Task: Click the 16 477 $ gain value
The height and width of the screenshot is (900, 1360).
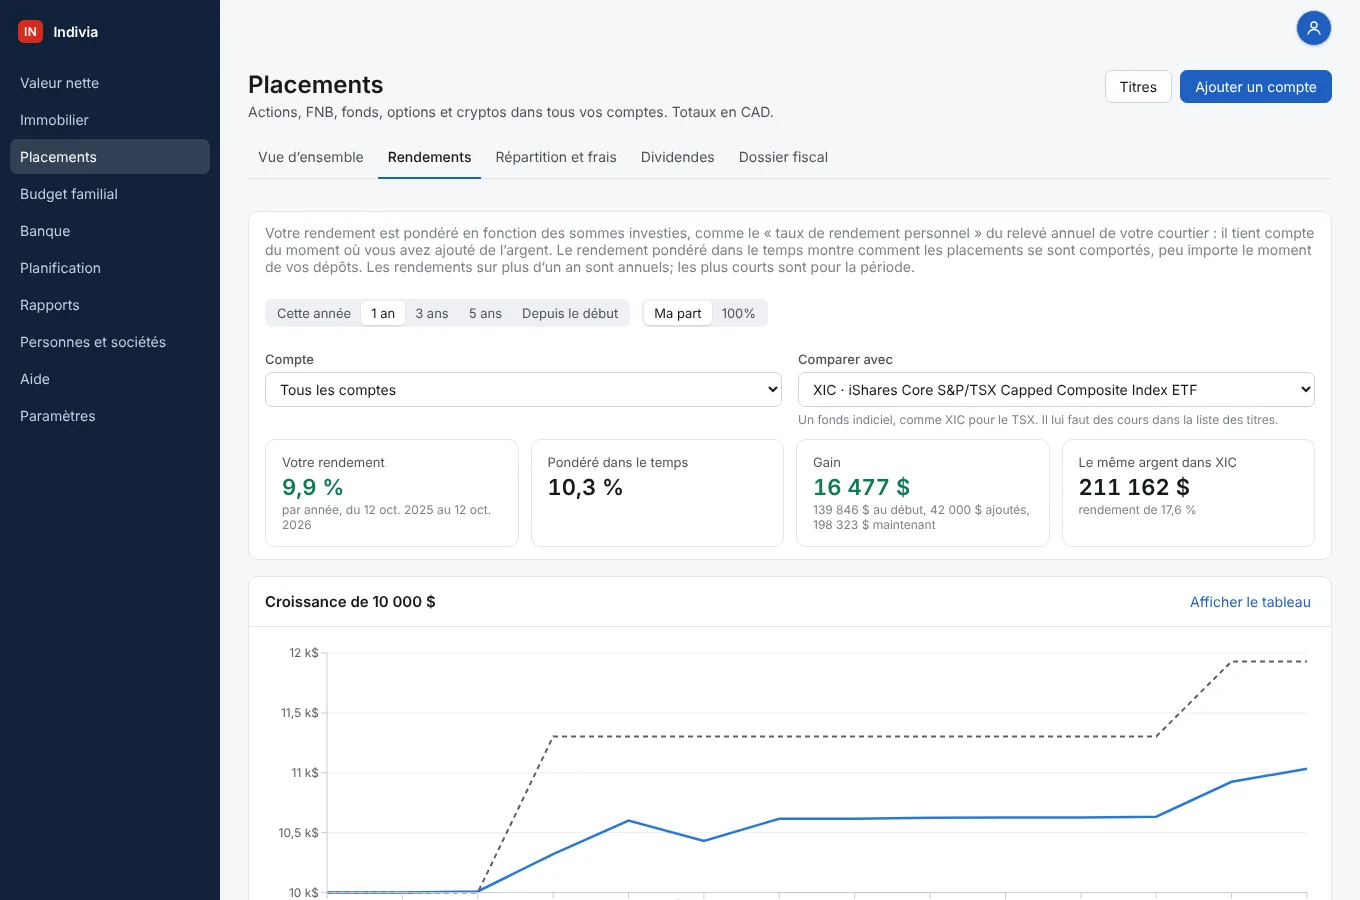Action: click(861, 487)
